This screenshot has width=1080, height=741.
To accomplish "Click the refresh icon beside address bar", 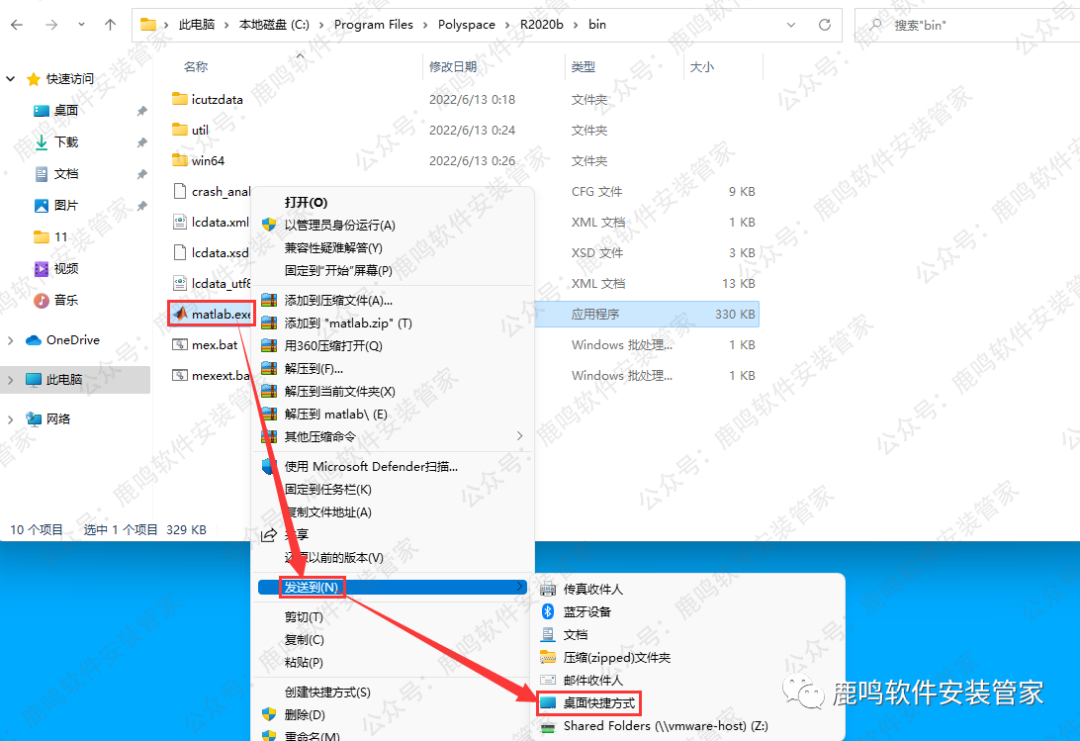I will (x=824, y=24).
